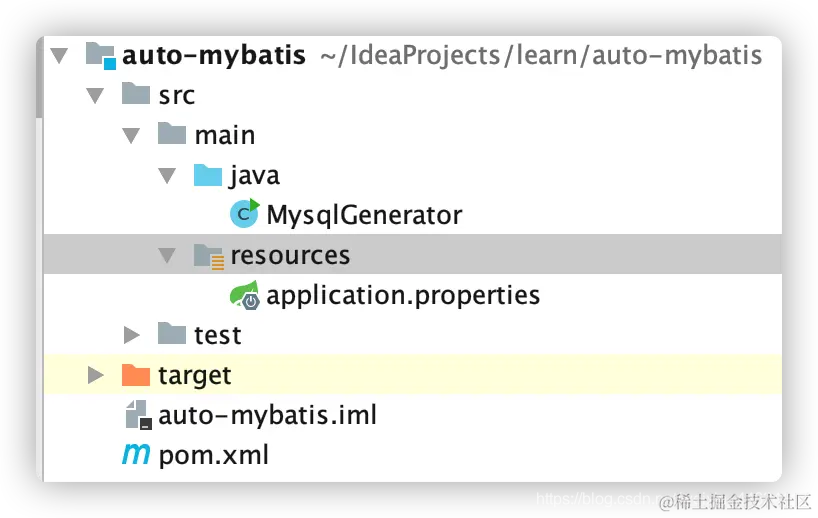
Task: Collapse the main folder arrow
Action: click(131, 136)
